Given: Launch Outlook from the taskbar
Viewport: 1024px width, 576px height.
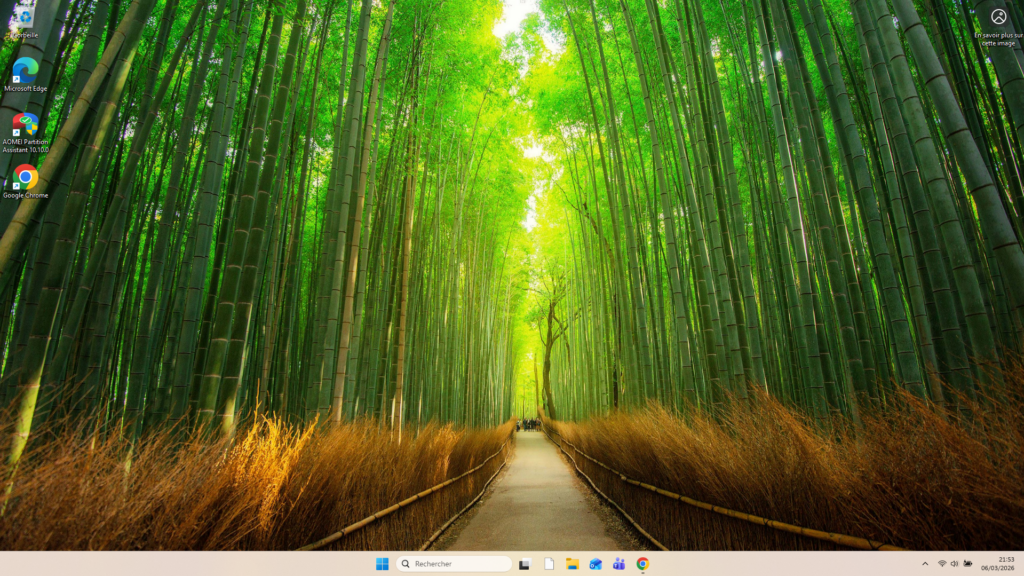Looking at the screenshot, I should [x=595, y=564].
